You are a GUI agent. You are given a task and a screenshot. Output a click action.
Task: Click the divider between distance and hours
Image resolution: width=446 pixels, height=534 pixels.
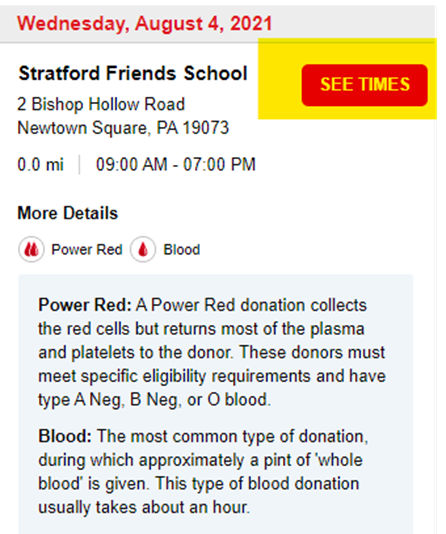pos(80,164)
